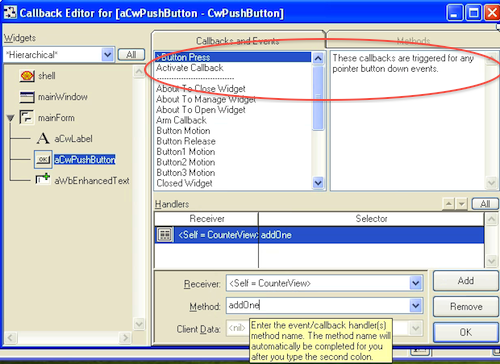Viewport: 500px width, 364px height.
Task: Confirm with the OK button
Action: coord(466,332)
